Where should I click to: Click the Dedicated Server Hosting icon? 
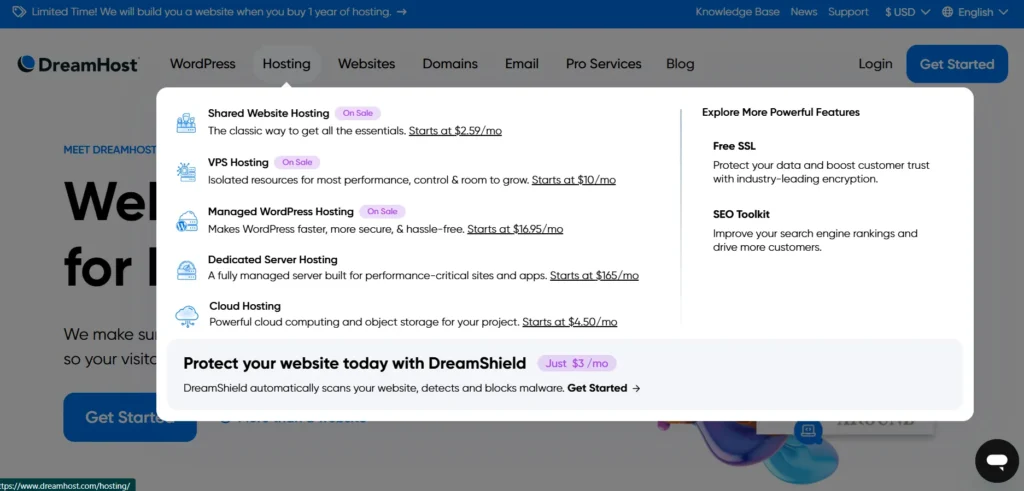[186, 269]
